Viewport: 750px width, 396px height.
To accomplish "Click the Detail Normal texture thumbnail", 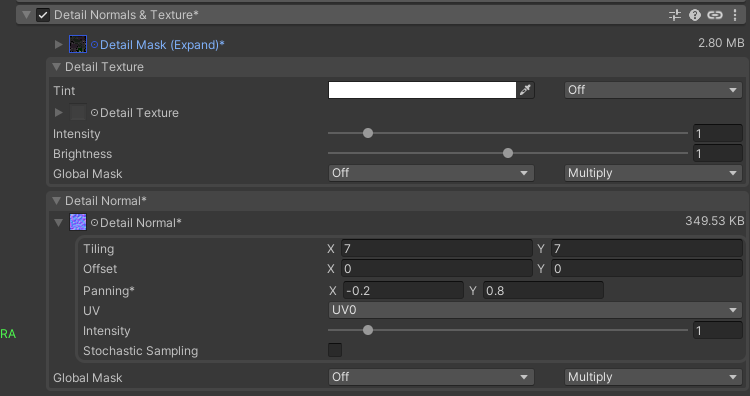I will [78, 222].
